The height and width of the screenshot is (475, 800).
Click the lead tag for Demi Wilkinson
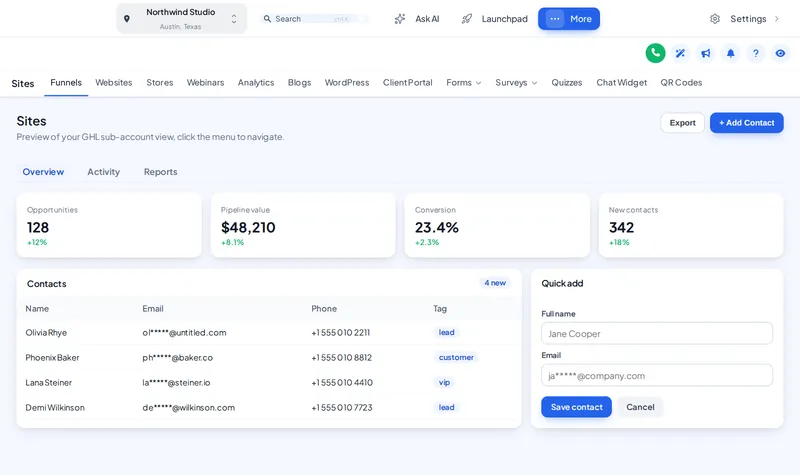(446, 407)
